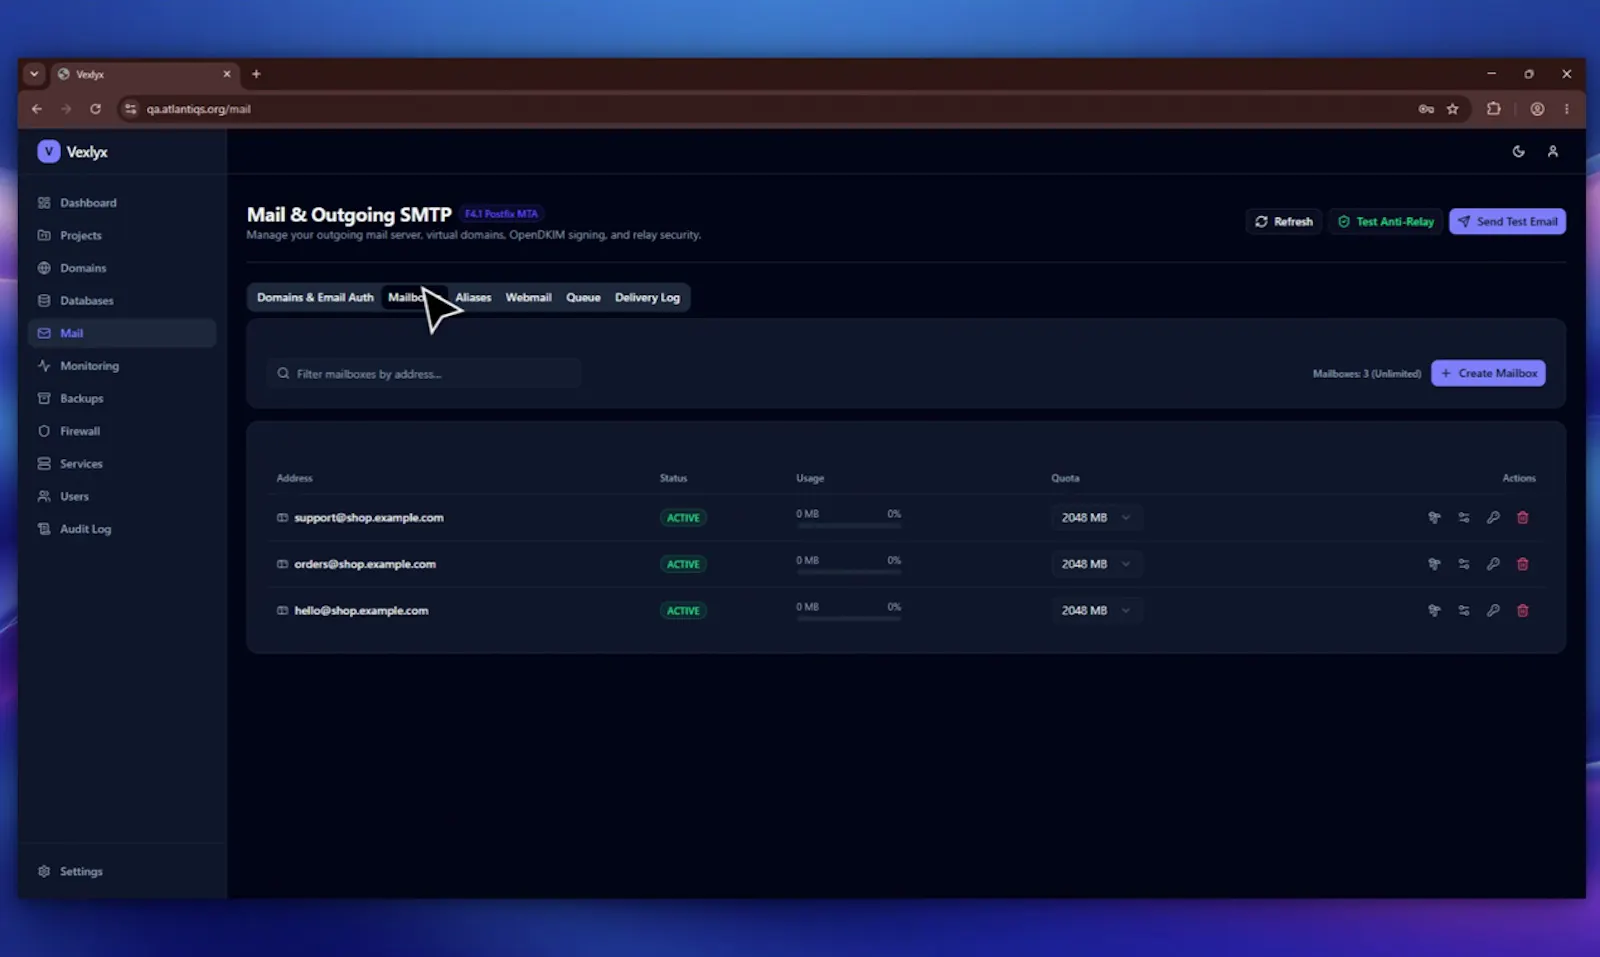Click the key icon for hello@shop.example.com
The height and width of the screenshot is (957, 1600).
pyautogui.click(x=1493, y=611)
